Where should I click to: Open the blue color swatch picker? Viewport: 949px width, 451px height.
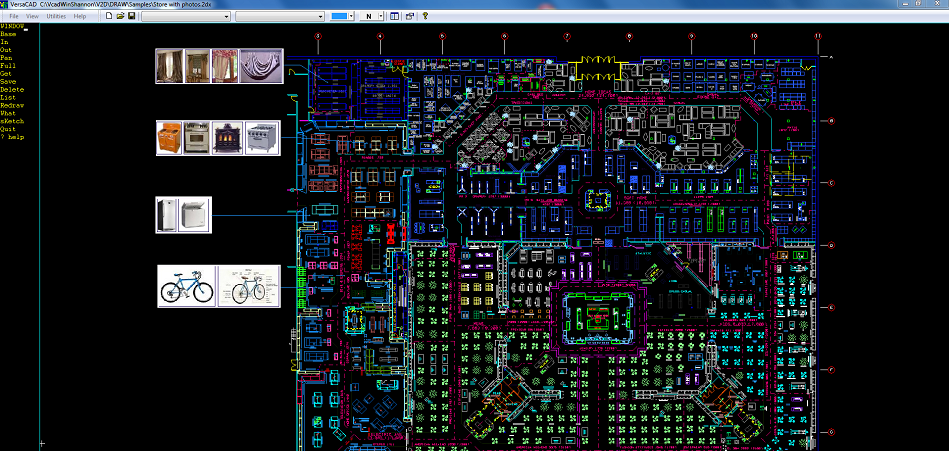coord(343,17)
